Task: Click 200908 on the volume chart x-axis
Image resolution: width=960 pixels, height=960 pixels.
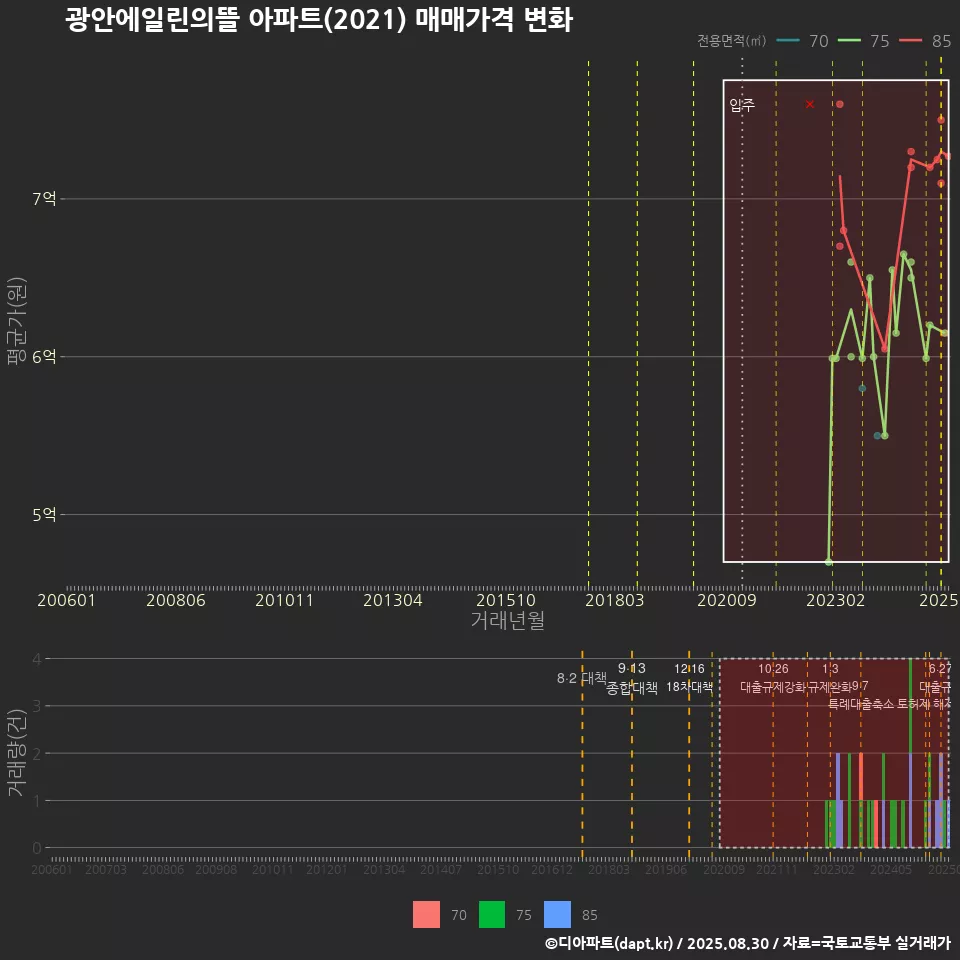Action: [216, 869]
